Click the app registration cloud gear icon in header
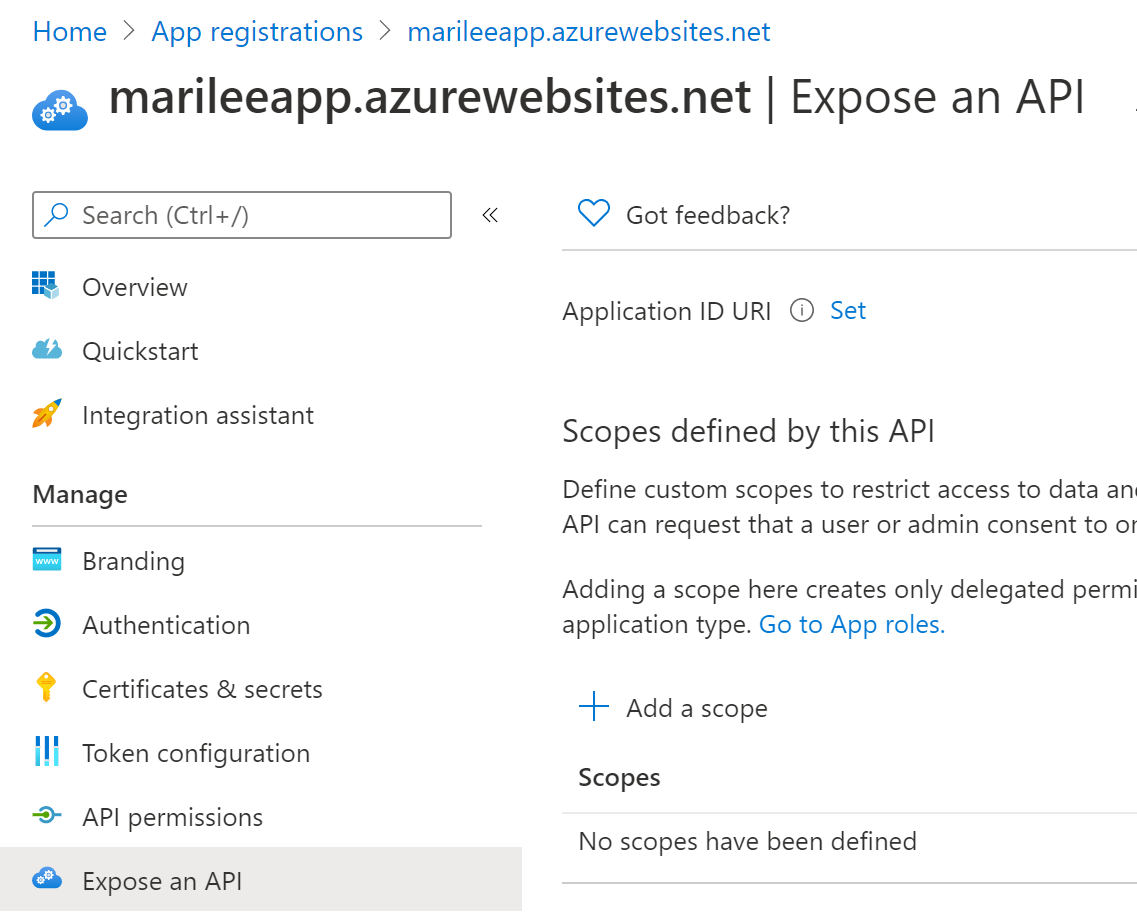1137x921 pixels. [59, 110]
